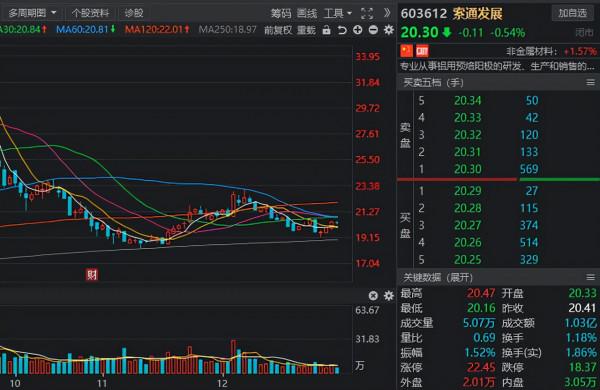Click the 买卖五档 (手) header
The height and width of the screenshot is (390, 600).
(434, 83)
